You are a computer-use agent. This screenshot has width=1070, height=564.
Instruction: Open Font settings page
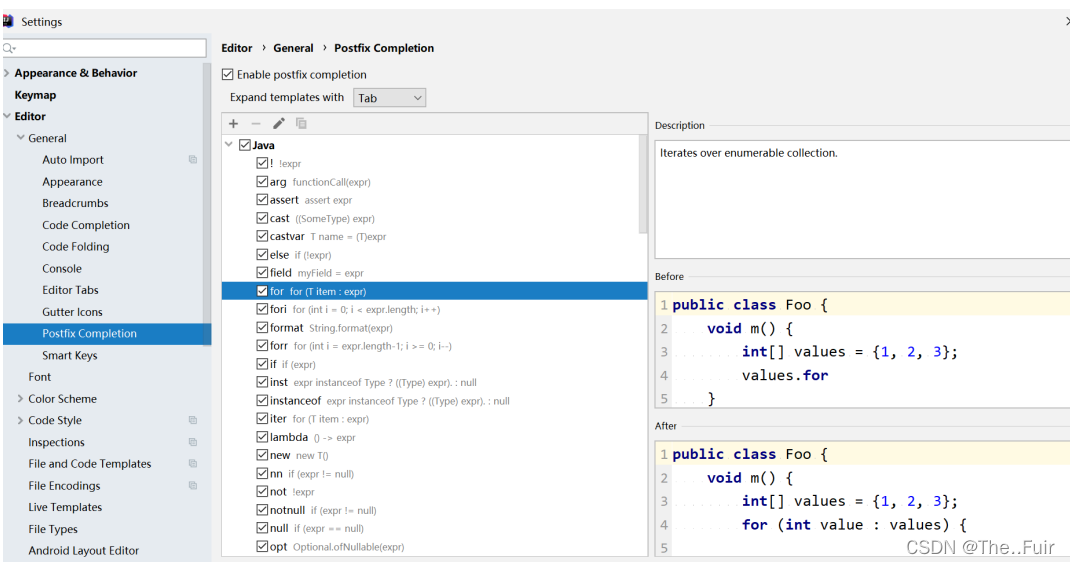40,377
